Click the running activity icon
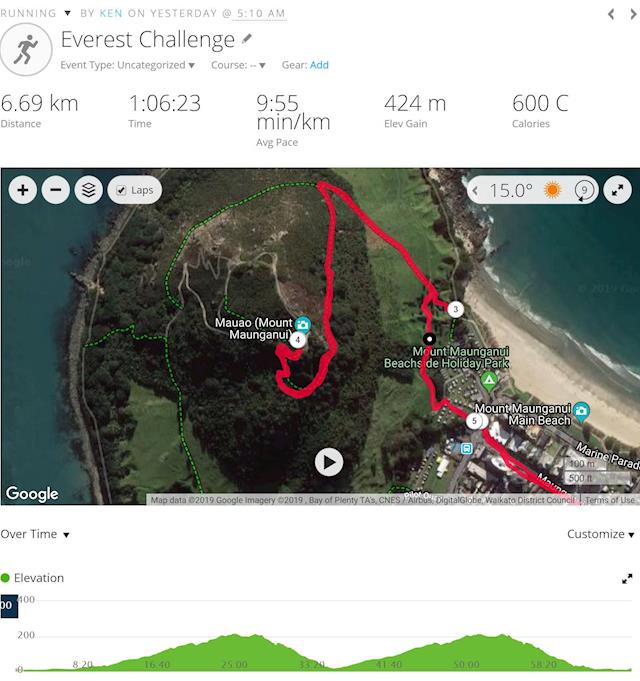Viewport: 640px width, 681px height. [26, 50]
